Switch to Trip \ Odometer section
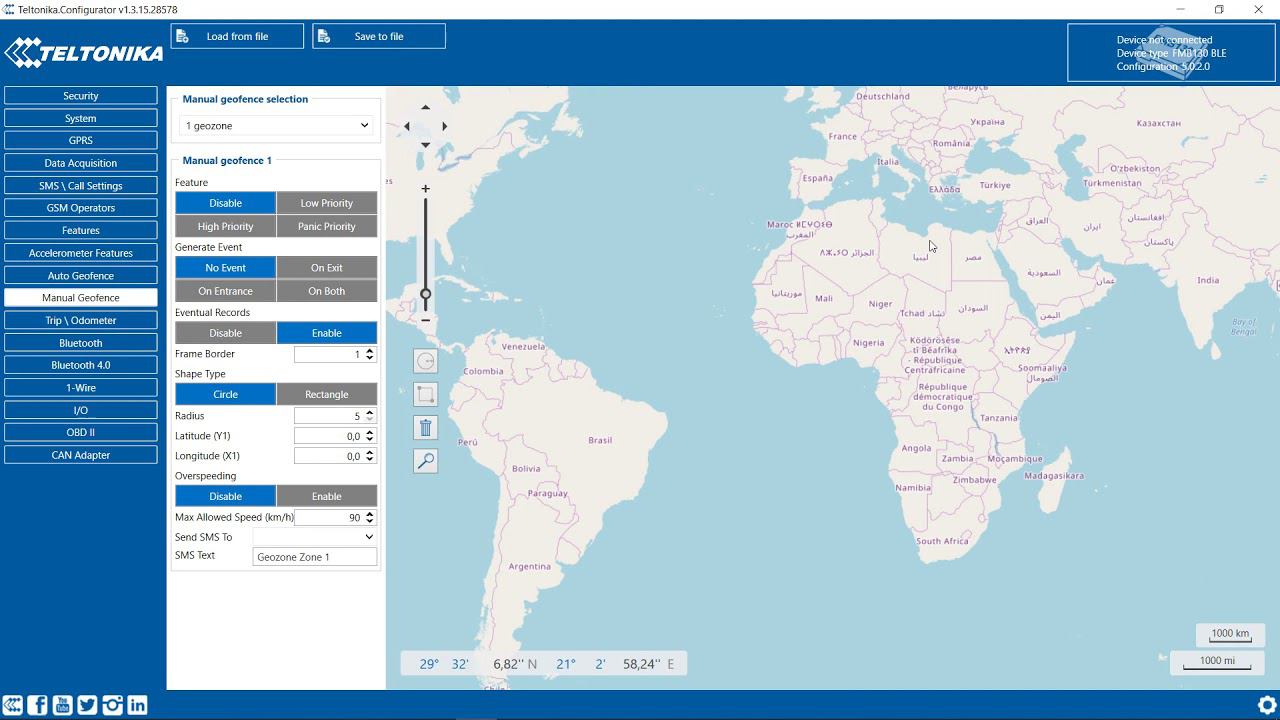This screenshot has width=1280, height=720. (x=81, y=320)
